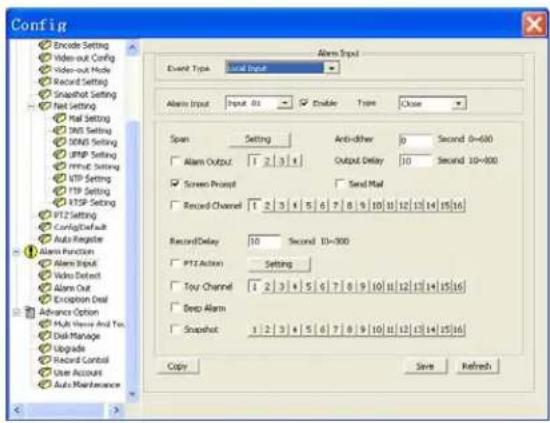Collapse the Net Setting tree node
The height and width of the screenshot is (423, 550).
32,106
